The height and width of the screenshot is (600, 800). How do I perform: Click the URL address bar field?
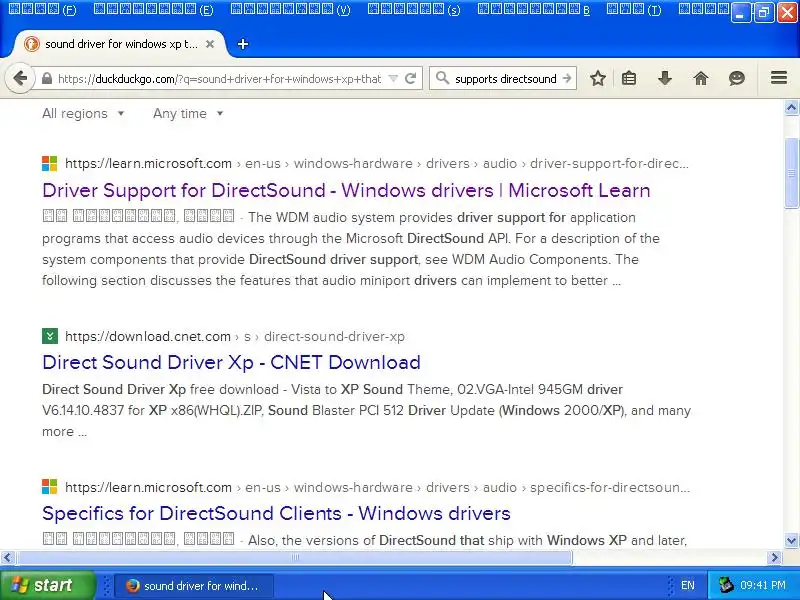219,79
